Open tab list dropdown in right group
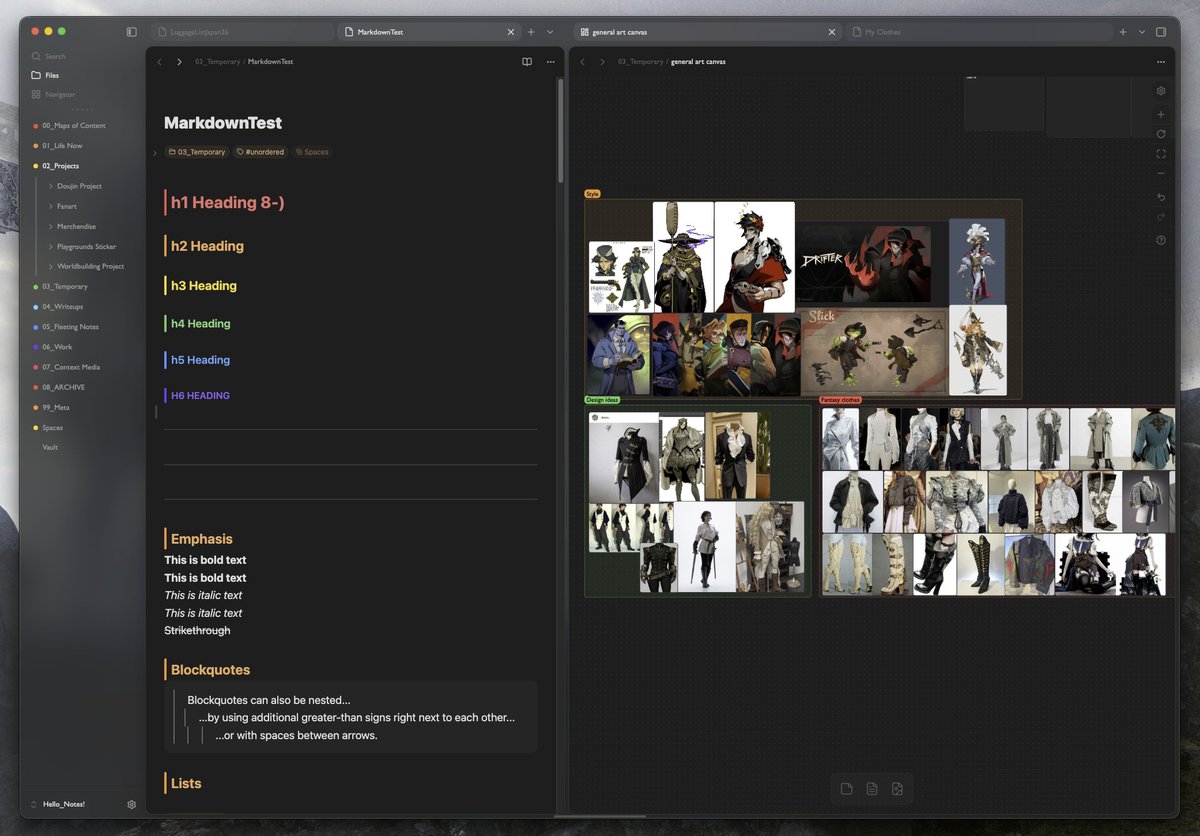Screen dimensions: 1200x836 [1142, 32]
